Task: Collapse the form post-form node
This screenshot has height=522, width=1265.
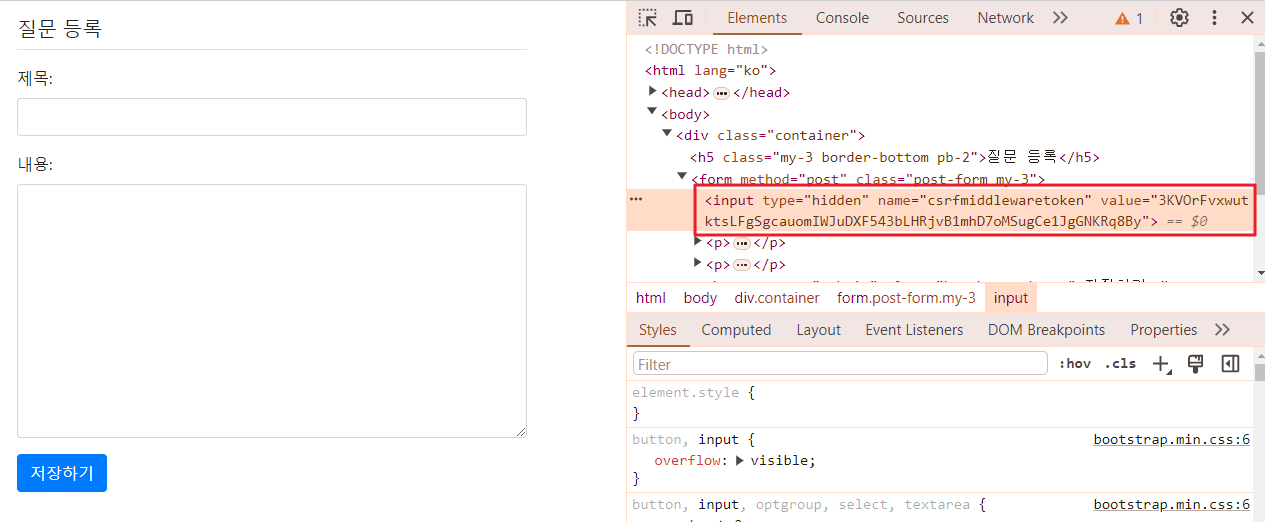Action: point(683,177)
